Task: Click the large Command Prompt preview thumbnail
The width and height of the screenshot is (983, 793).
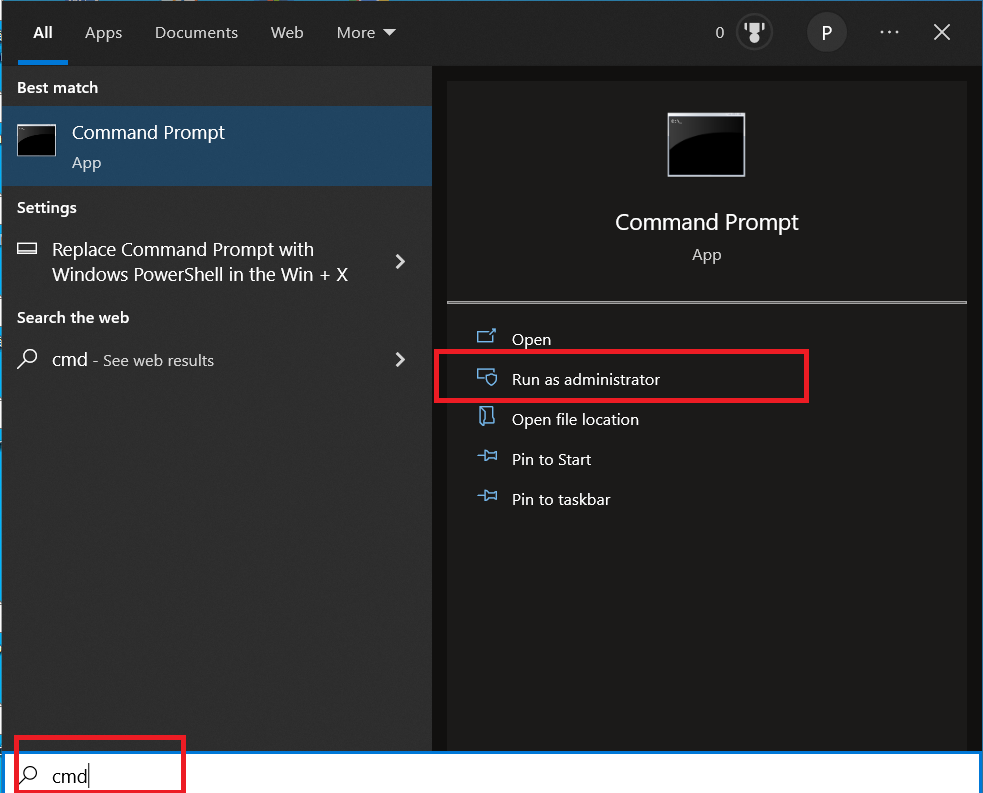Action: [706, 145]
